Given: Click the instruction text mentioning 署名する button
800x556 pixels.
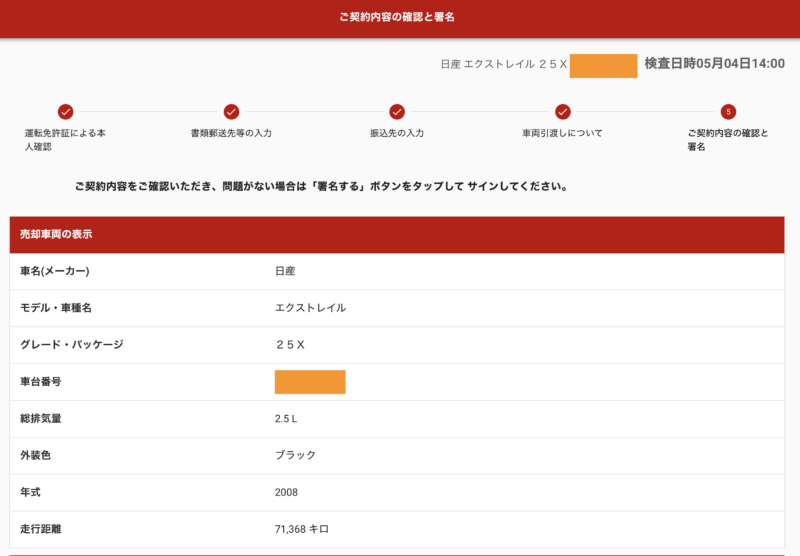Looking at the screenshot, I should pyautogui.click(x=321, y=186).
